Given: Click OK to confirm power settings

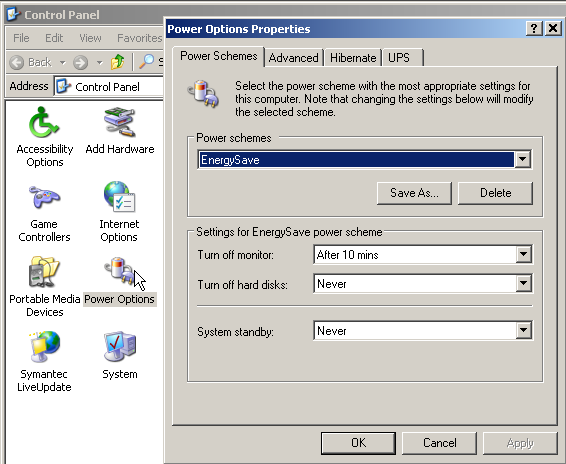Looking at the screenshot, I should 358,443.
